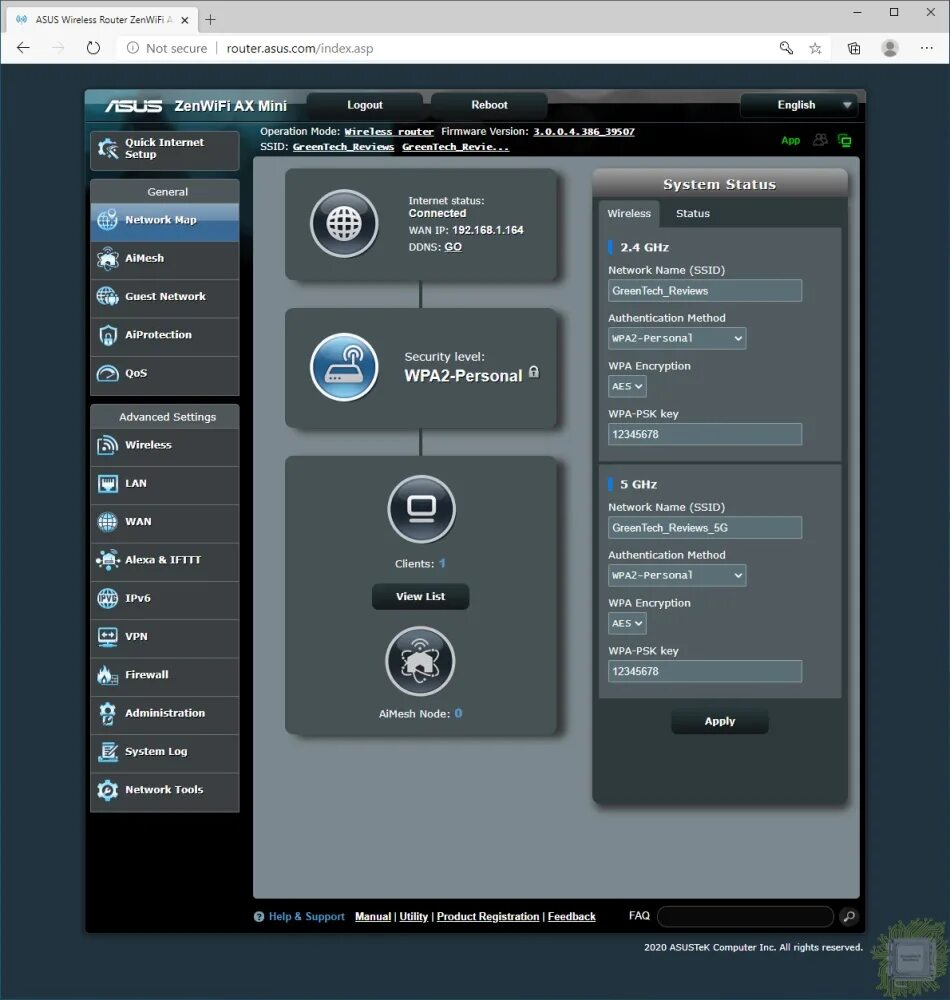The width and height of the screenshot is (950, 1000).
Task: Click the Administration sidebar icon
Action: 107,714
